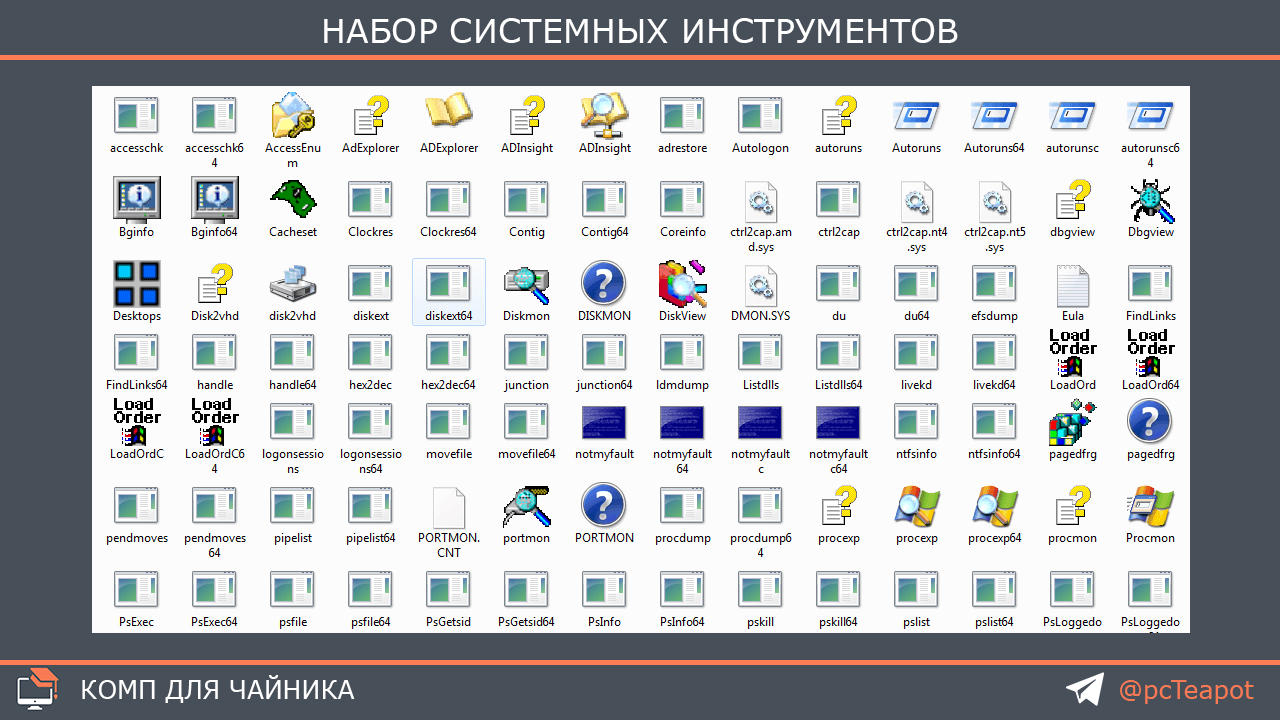The height and width of the screenshot is (720, 1280).
Task: Open the Diskmon magnifier icon
Action: [x=527, y=283]
